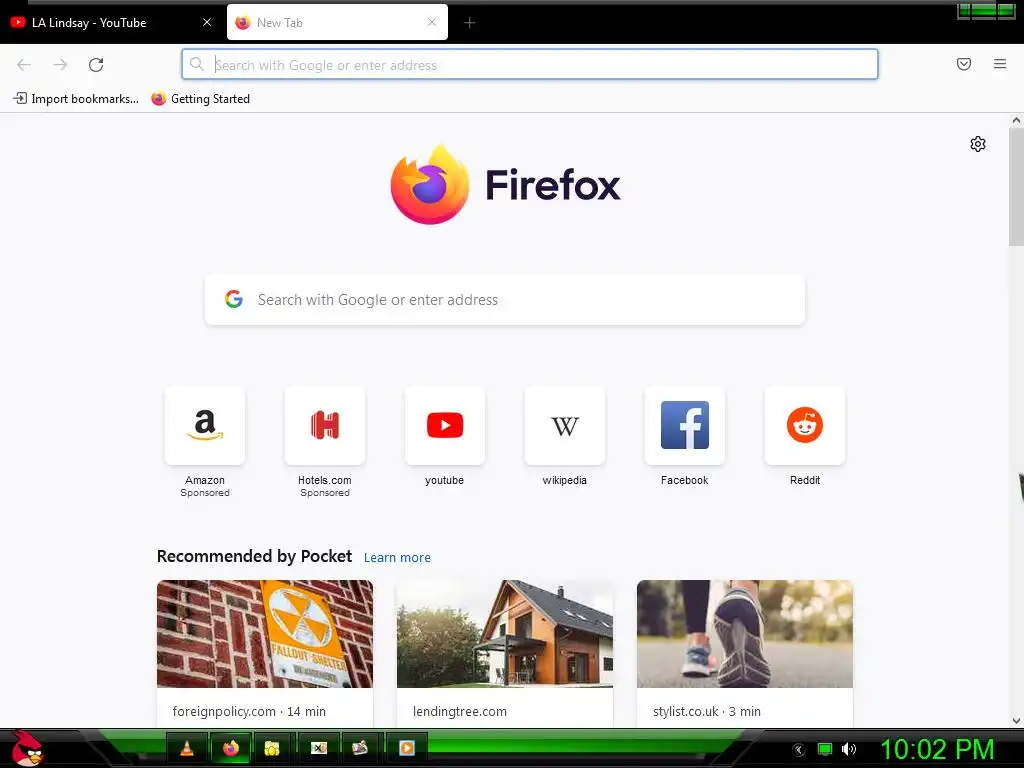Open the paint program taskbar icon
This screenshot has height=768, width=1024.
[x=360, y=748]
